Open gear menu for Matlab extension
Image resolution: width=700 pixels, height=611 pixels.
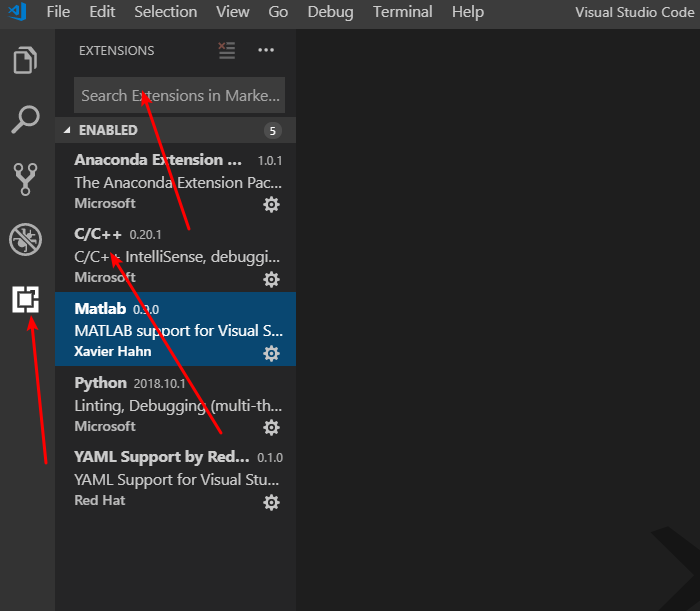(271, 353)
